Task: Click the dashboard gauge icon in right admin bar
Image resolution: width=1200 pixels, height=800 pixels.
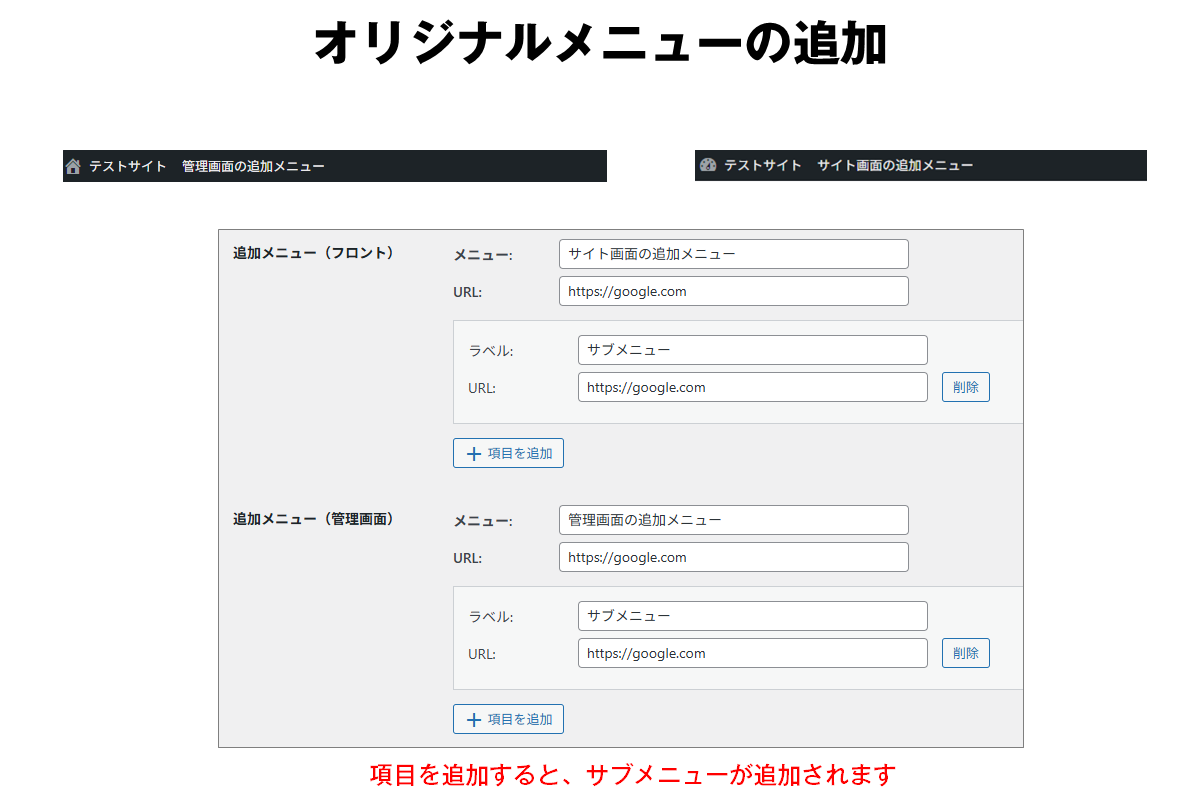Action: click(x=708, y=165)
